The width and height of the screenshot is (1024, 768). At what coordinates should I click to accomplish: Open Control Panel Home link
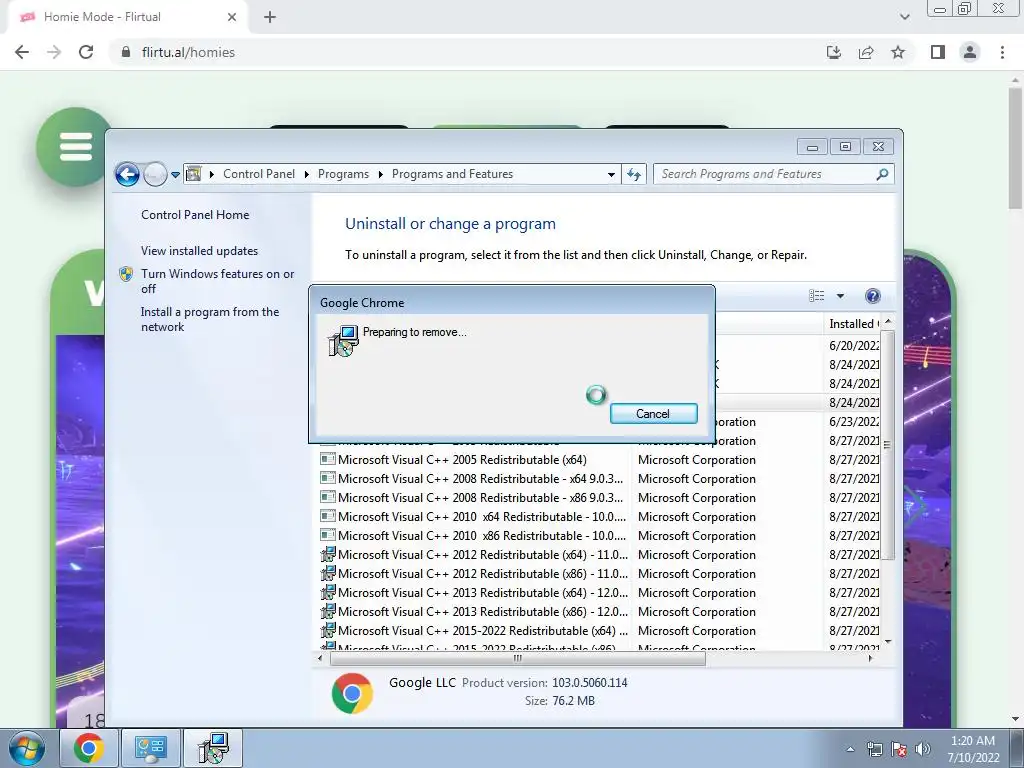click(195, 215)
